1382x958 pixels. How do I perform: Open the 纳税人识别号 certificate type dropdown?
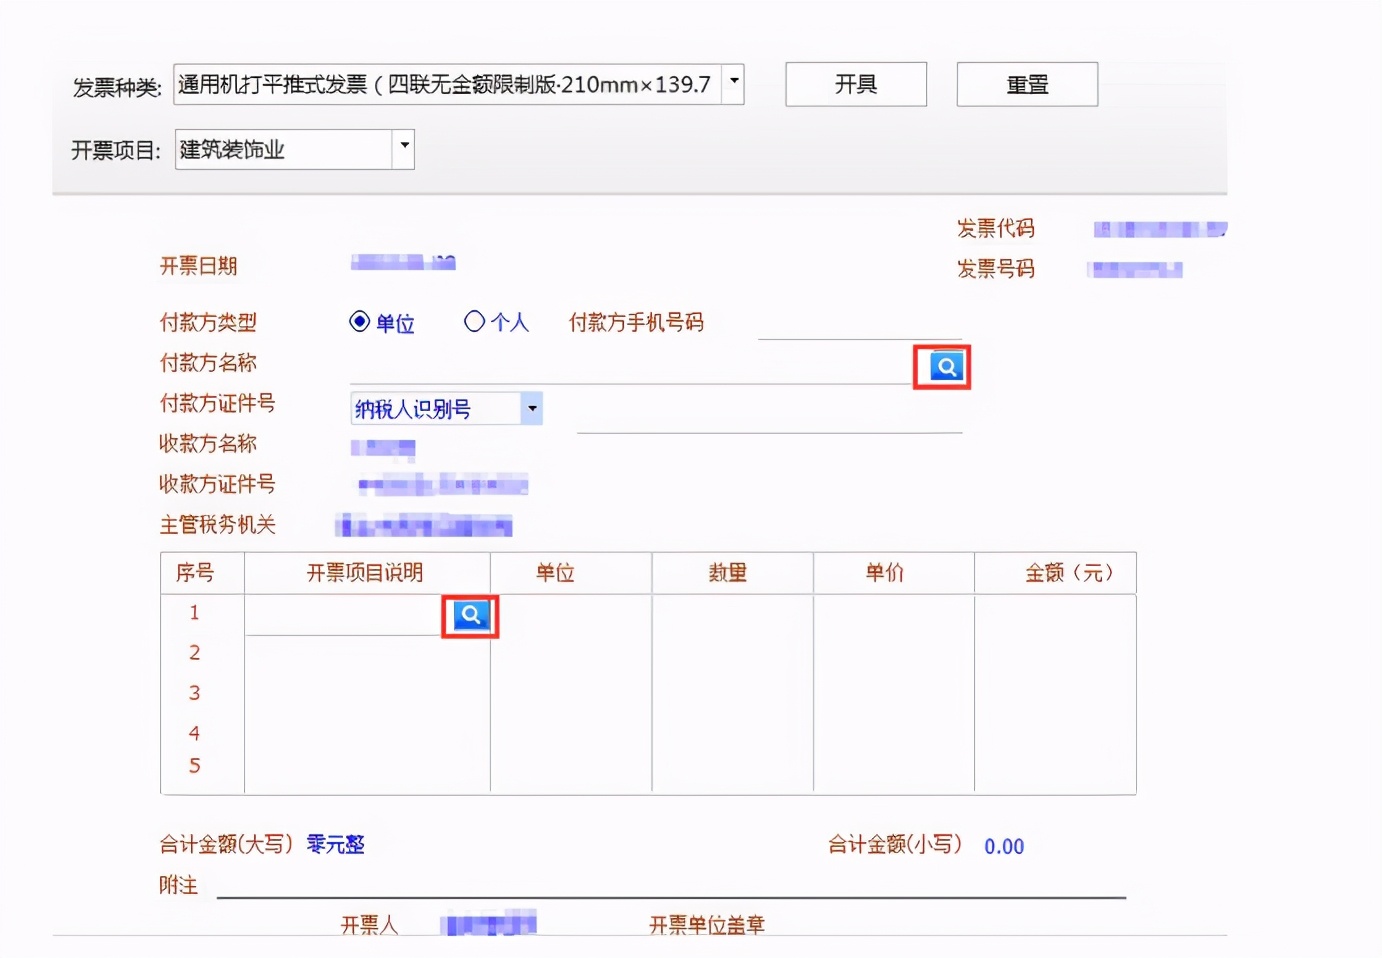tap(532, 408)
